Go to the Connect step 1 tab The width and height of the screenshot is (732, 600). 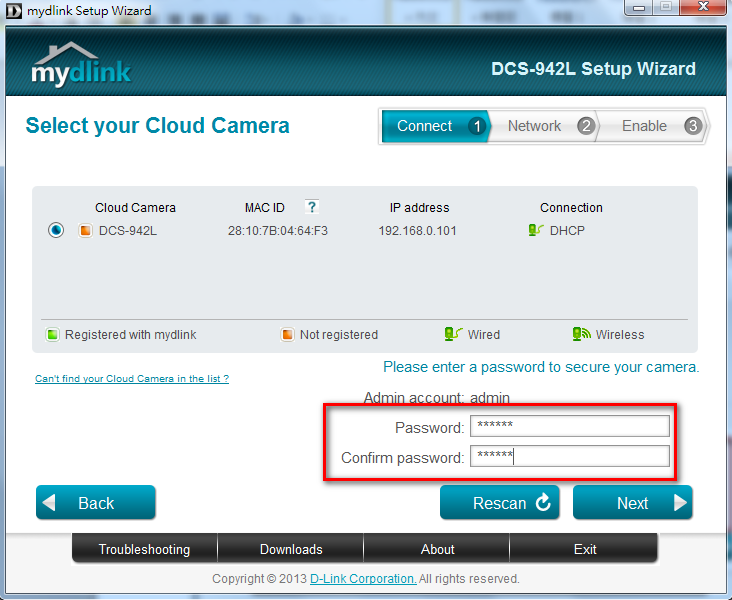point(435,126)
